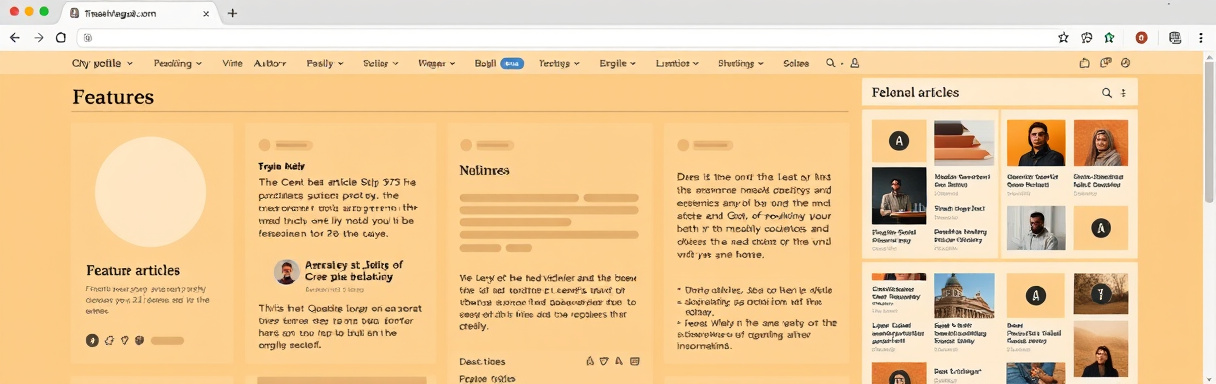Viewport: 1216px width, 384px height.
Task: Open the side panel icon in the browser toolbar
Action: [x=1175, y=37]
